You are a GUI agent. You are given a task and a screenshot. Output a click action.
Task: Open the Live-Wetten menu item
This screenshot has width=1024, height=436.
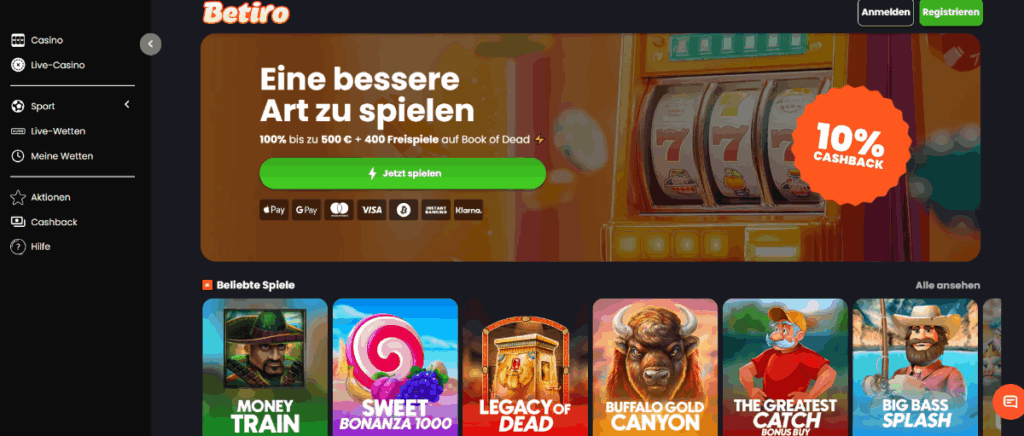coord(49,131)
